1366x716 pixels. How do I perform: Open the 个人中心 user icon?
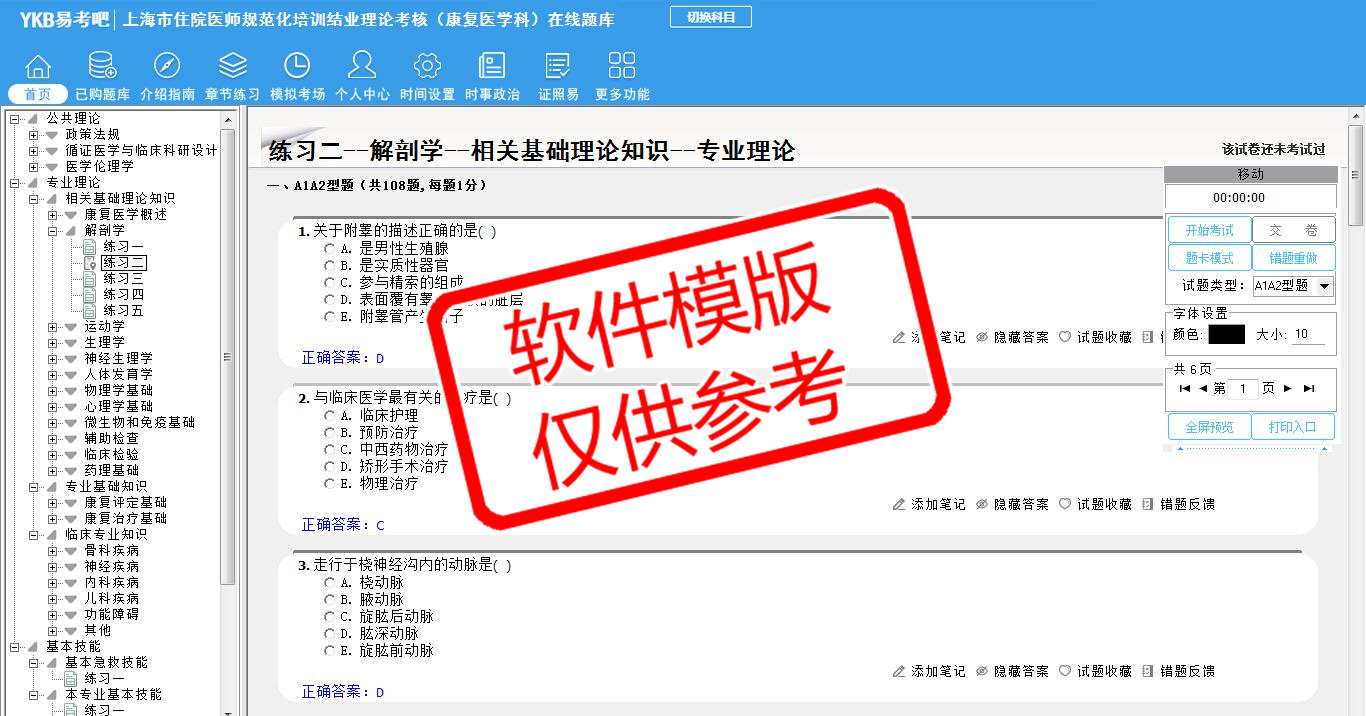coord(362,67)
